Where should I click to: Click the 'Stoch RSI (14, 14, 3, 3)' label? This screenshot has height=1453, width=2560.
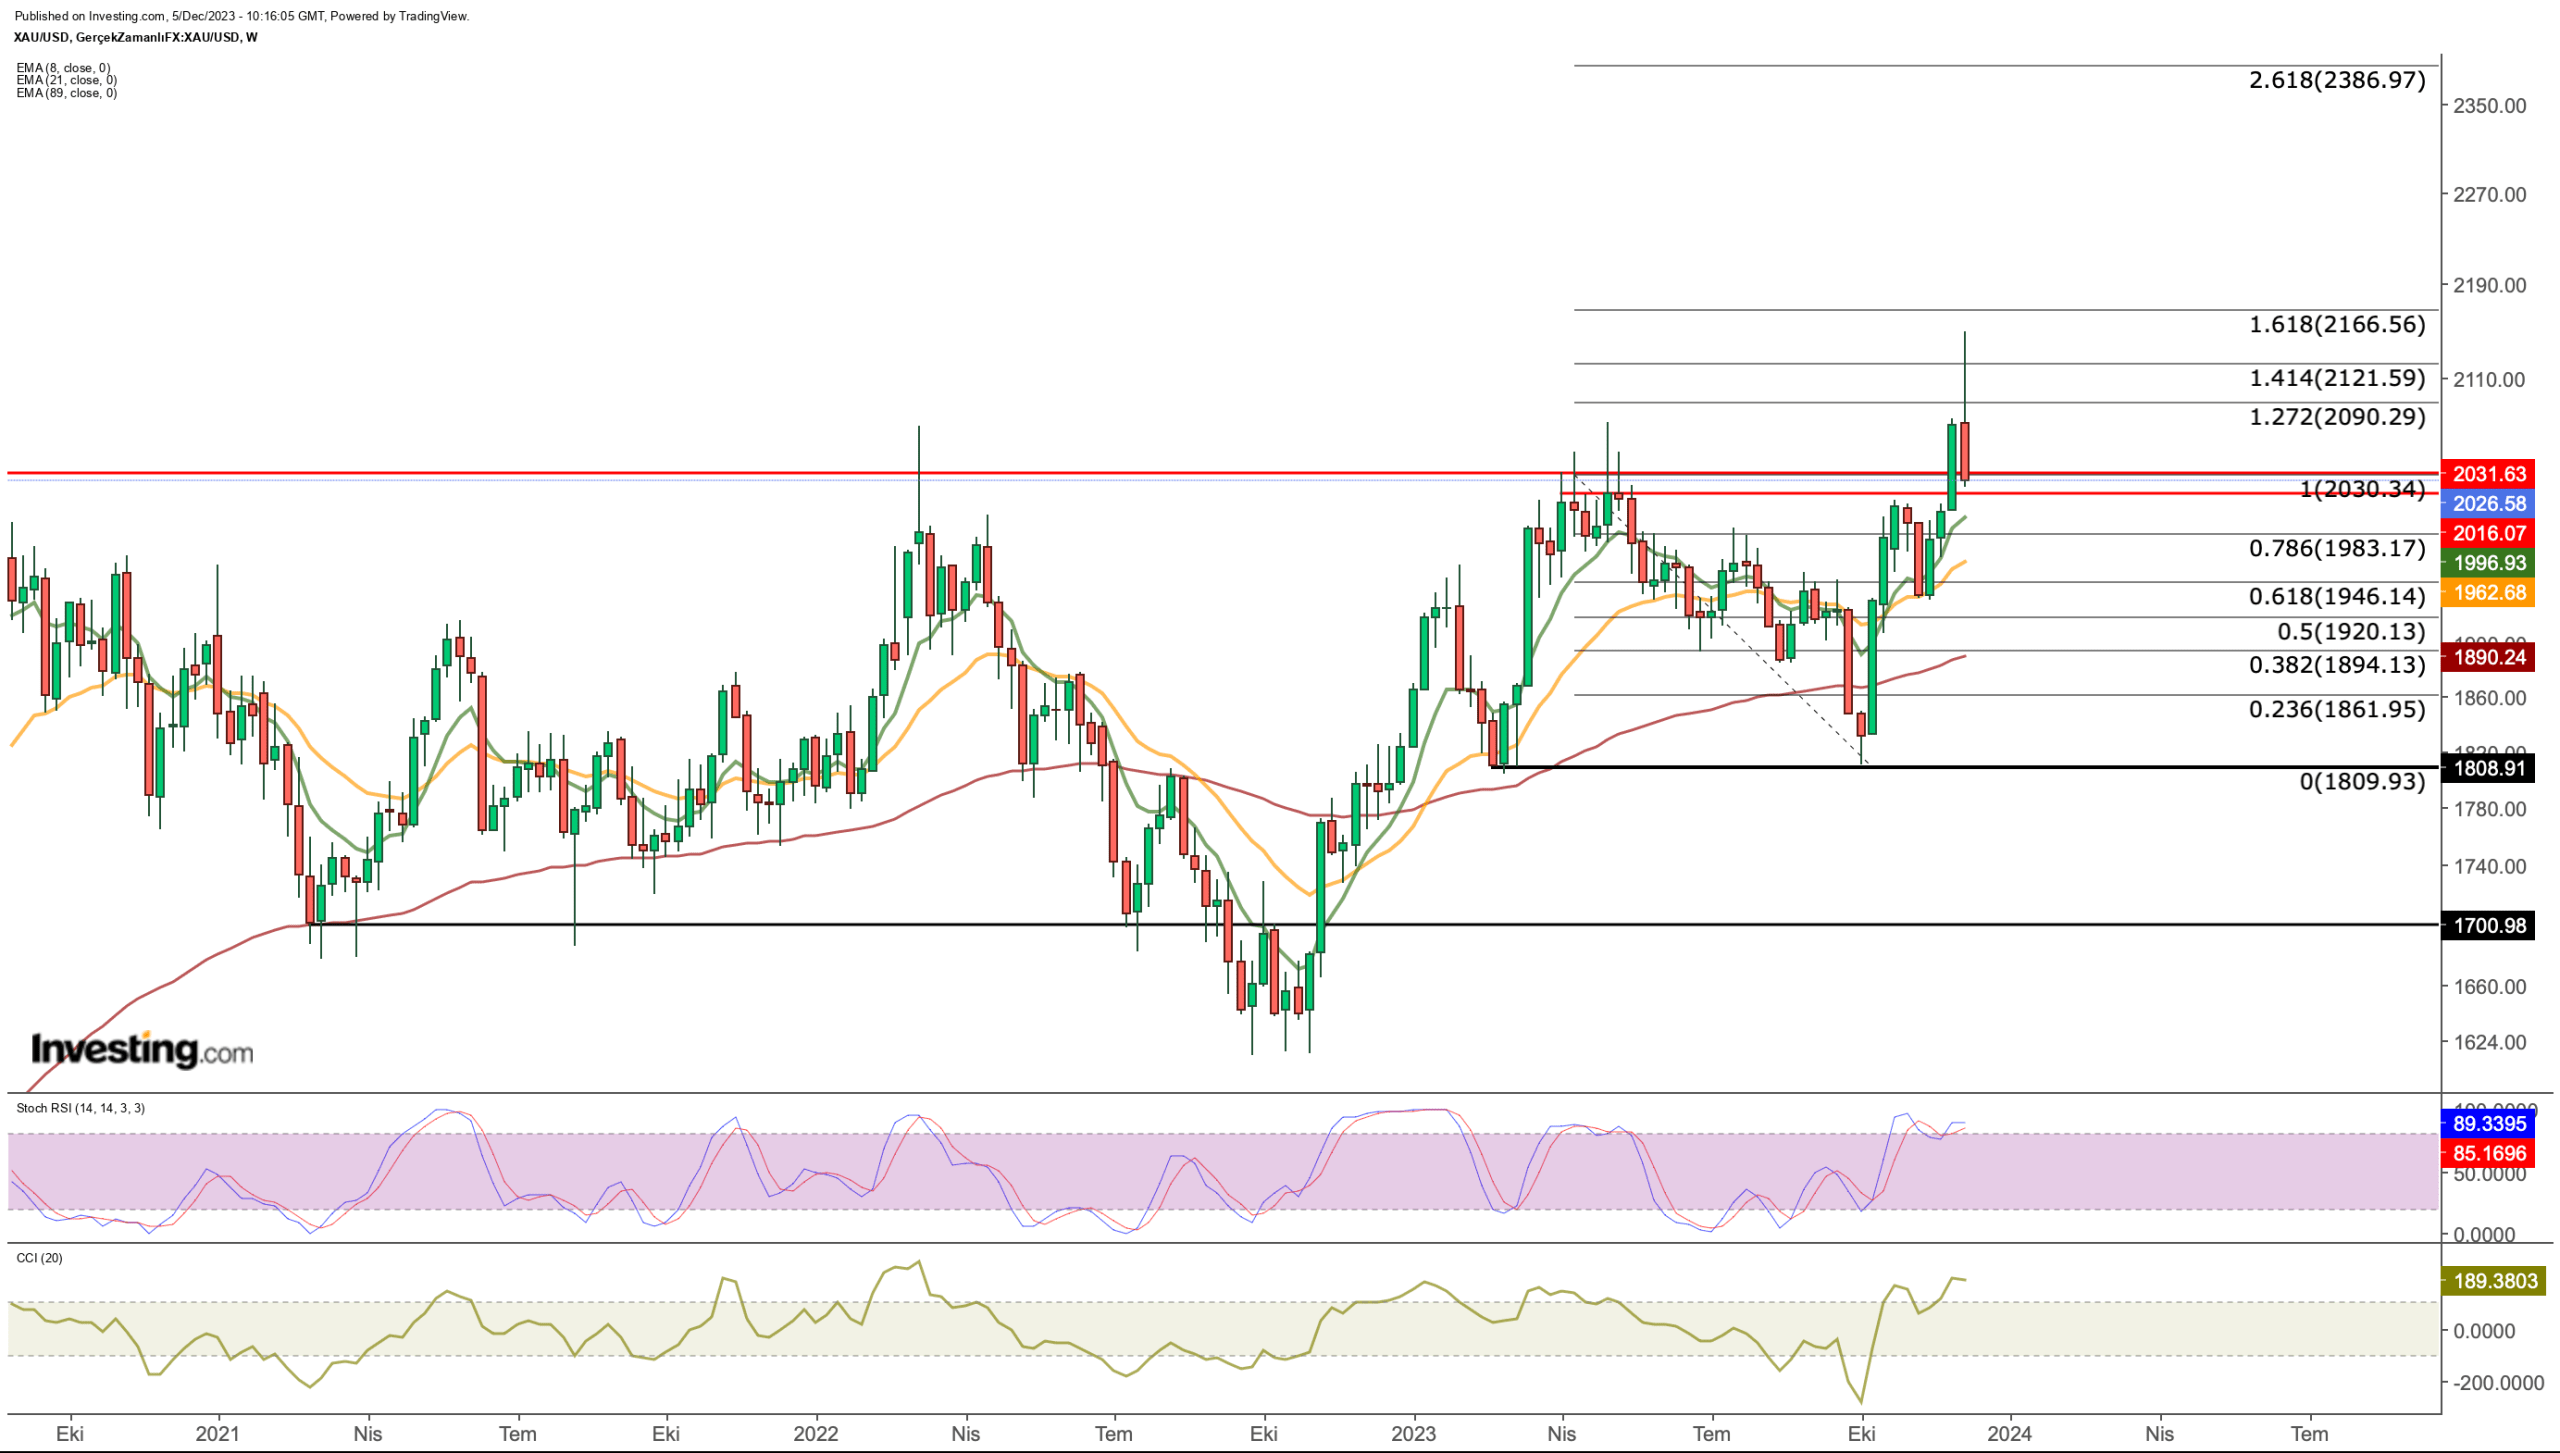80,1108
